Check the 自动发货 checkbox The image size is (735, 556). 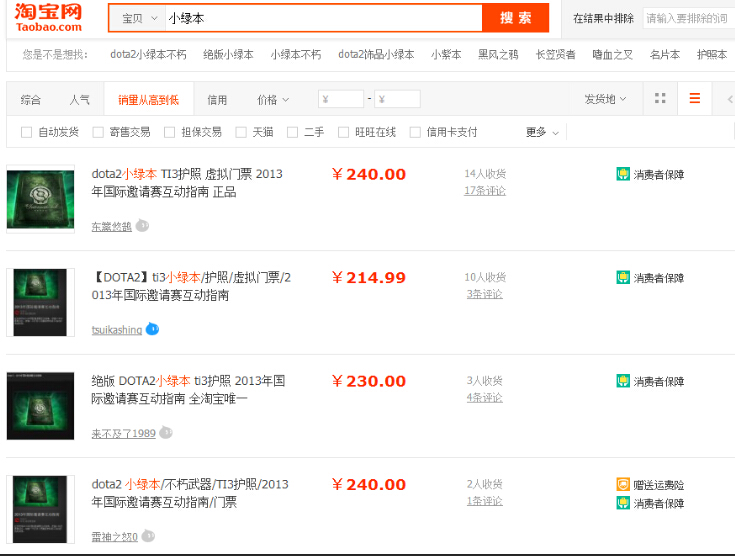[27, 132]
